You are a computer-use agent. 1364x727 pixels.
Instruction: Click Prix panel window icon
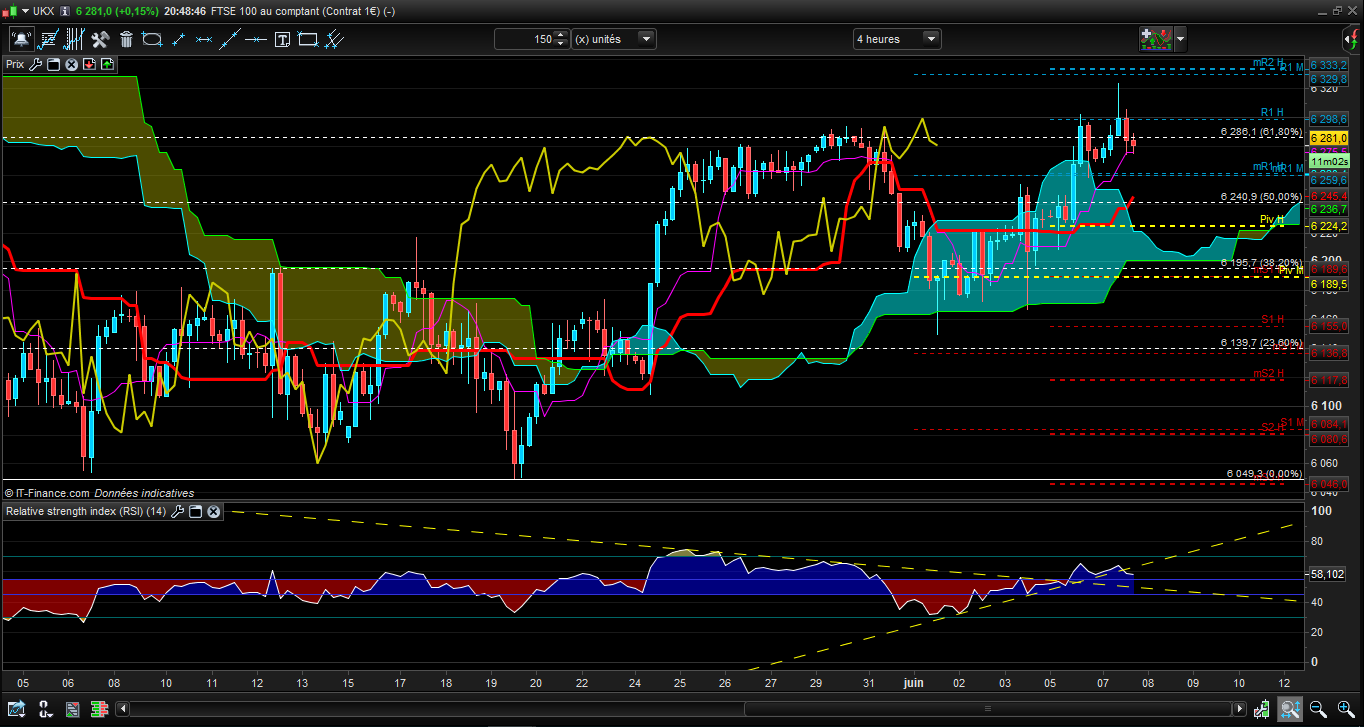coord(54,64)
